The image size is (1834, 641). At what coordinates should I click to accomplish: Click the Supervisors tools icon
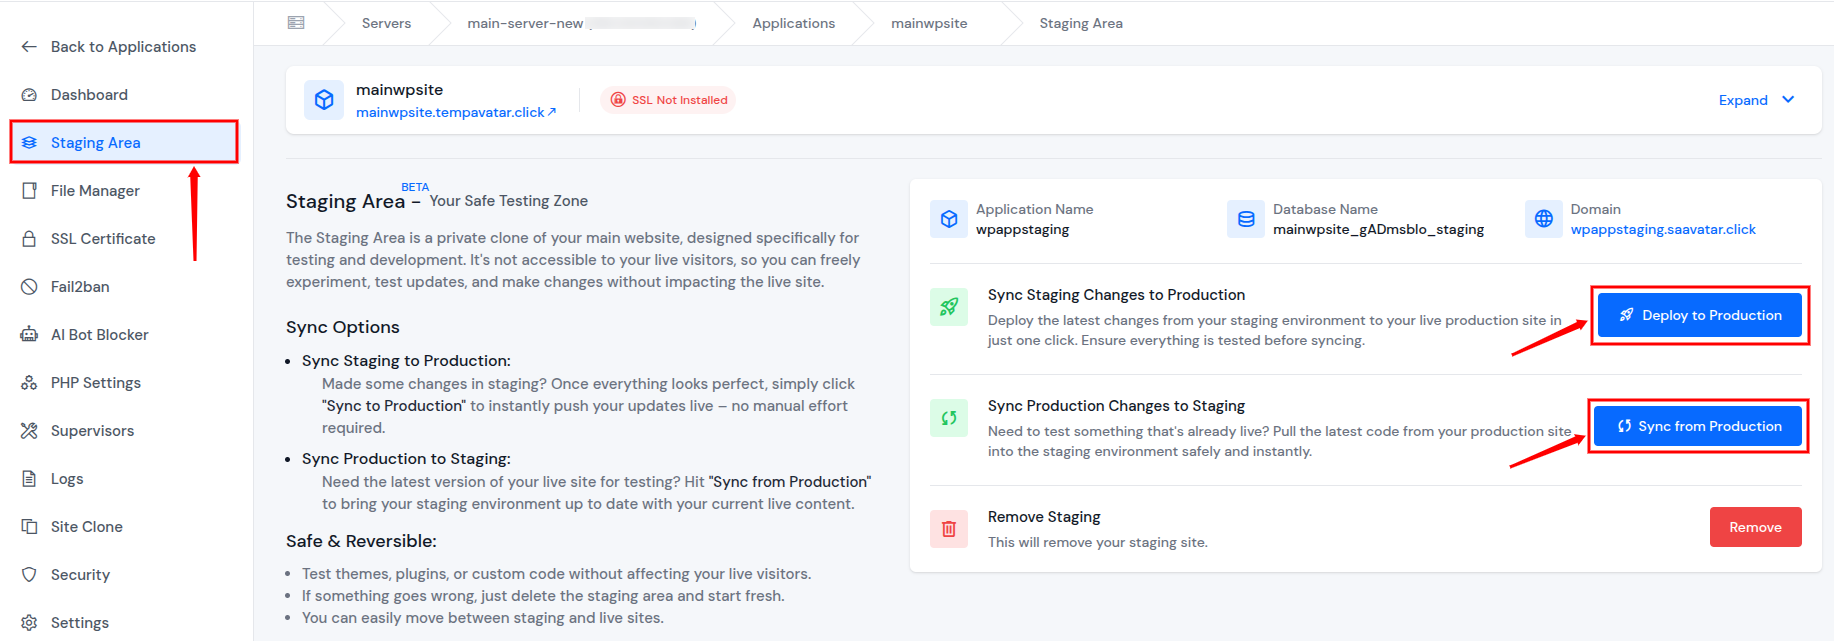coord(29,431)
